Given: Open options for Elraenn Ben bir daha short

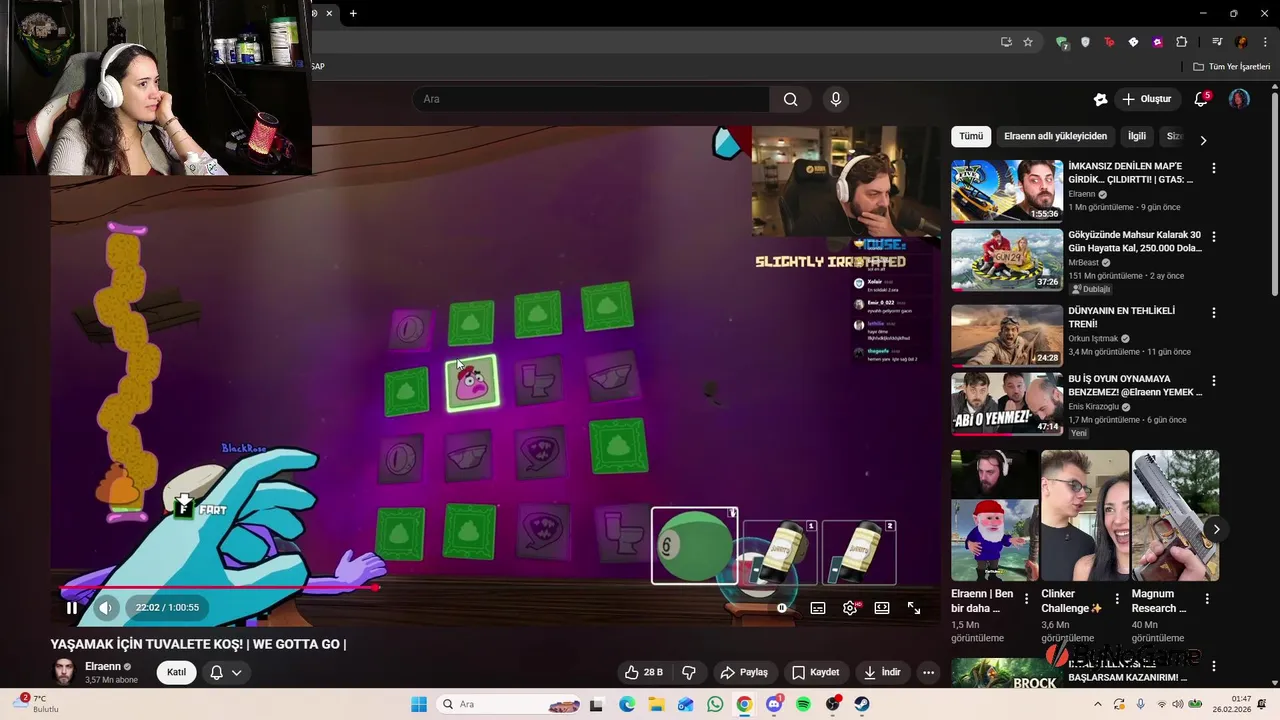Looking at the screenshot, I should point(1026,599).
